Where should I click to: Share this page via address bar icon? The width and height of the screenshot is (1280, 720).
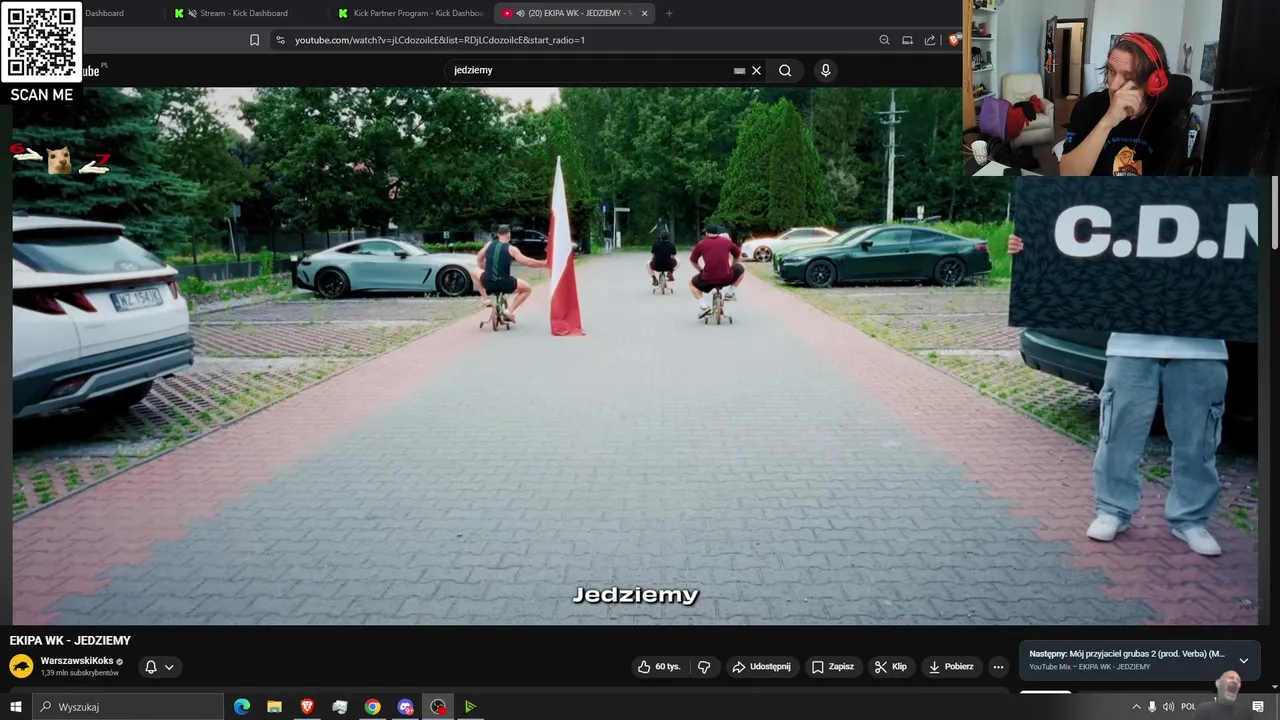tap(930, 40)
